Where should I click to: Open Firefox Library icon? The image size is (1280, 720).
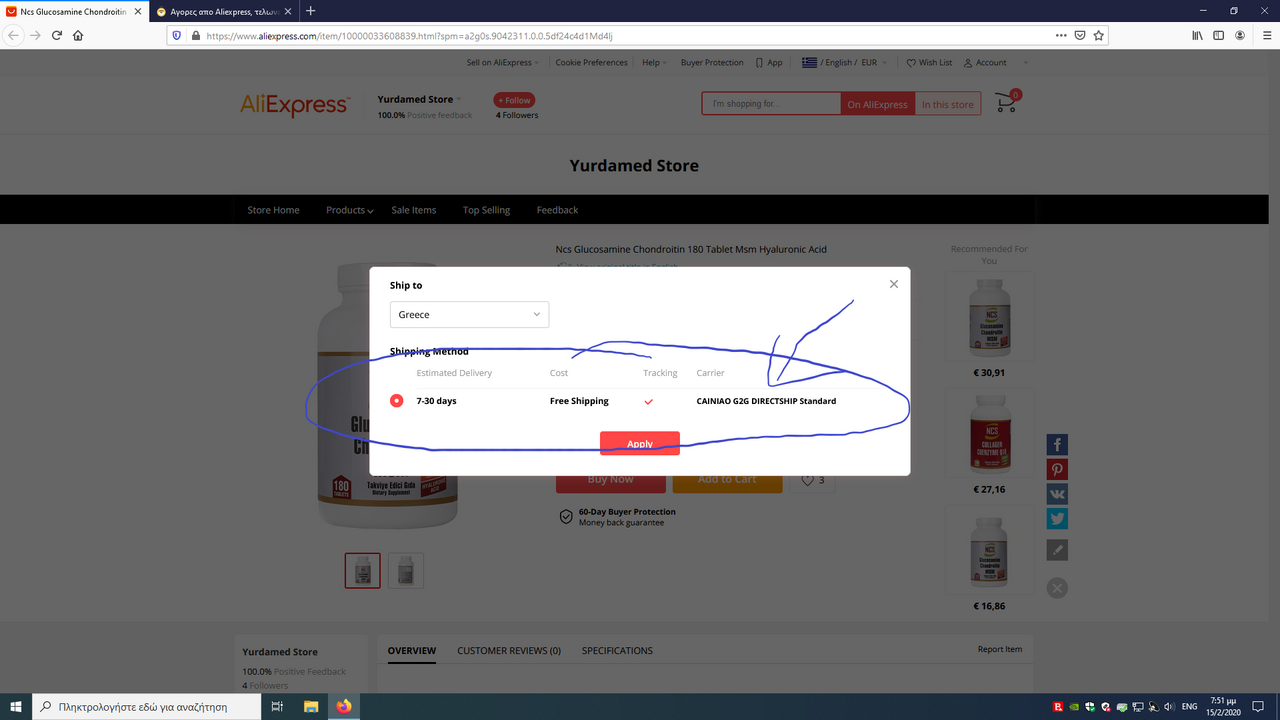1197,35
